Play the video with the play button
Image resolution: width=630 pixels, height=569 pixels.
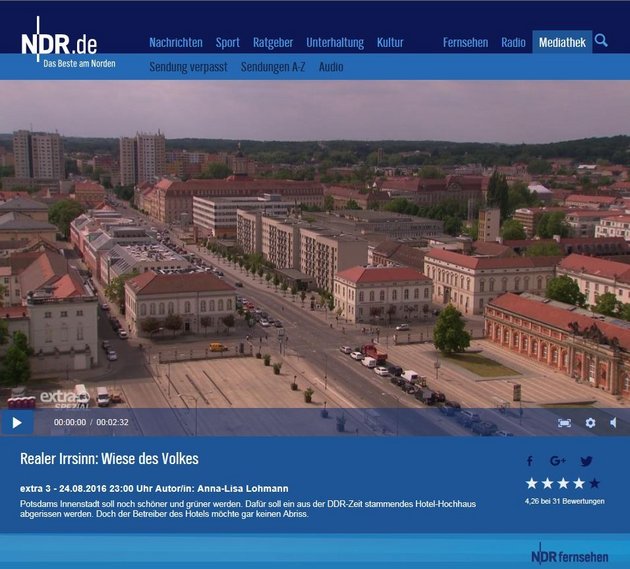[16, 423]
